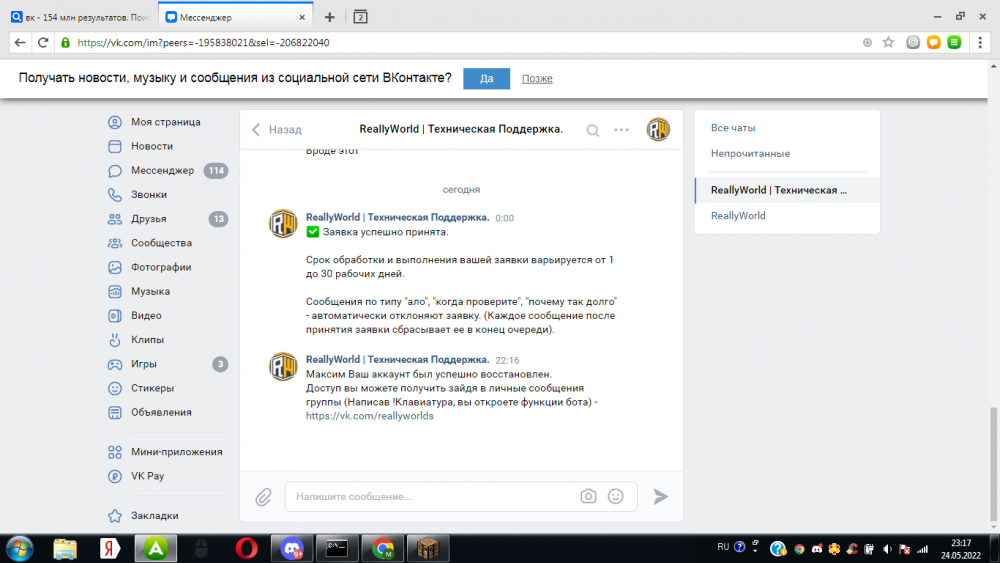Select ReallyWorld | Техническая chat tab
The image size is (1000, 563).
pyautogui.click(x=787, y=190)
